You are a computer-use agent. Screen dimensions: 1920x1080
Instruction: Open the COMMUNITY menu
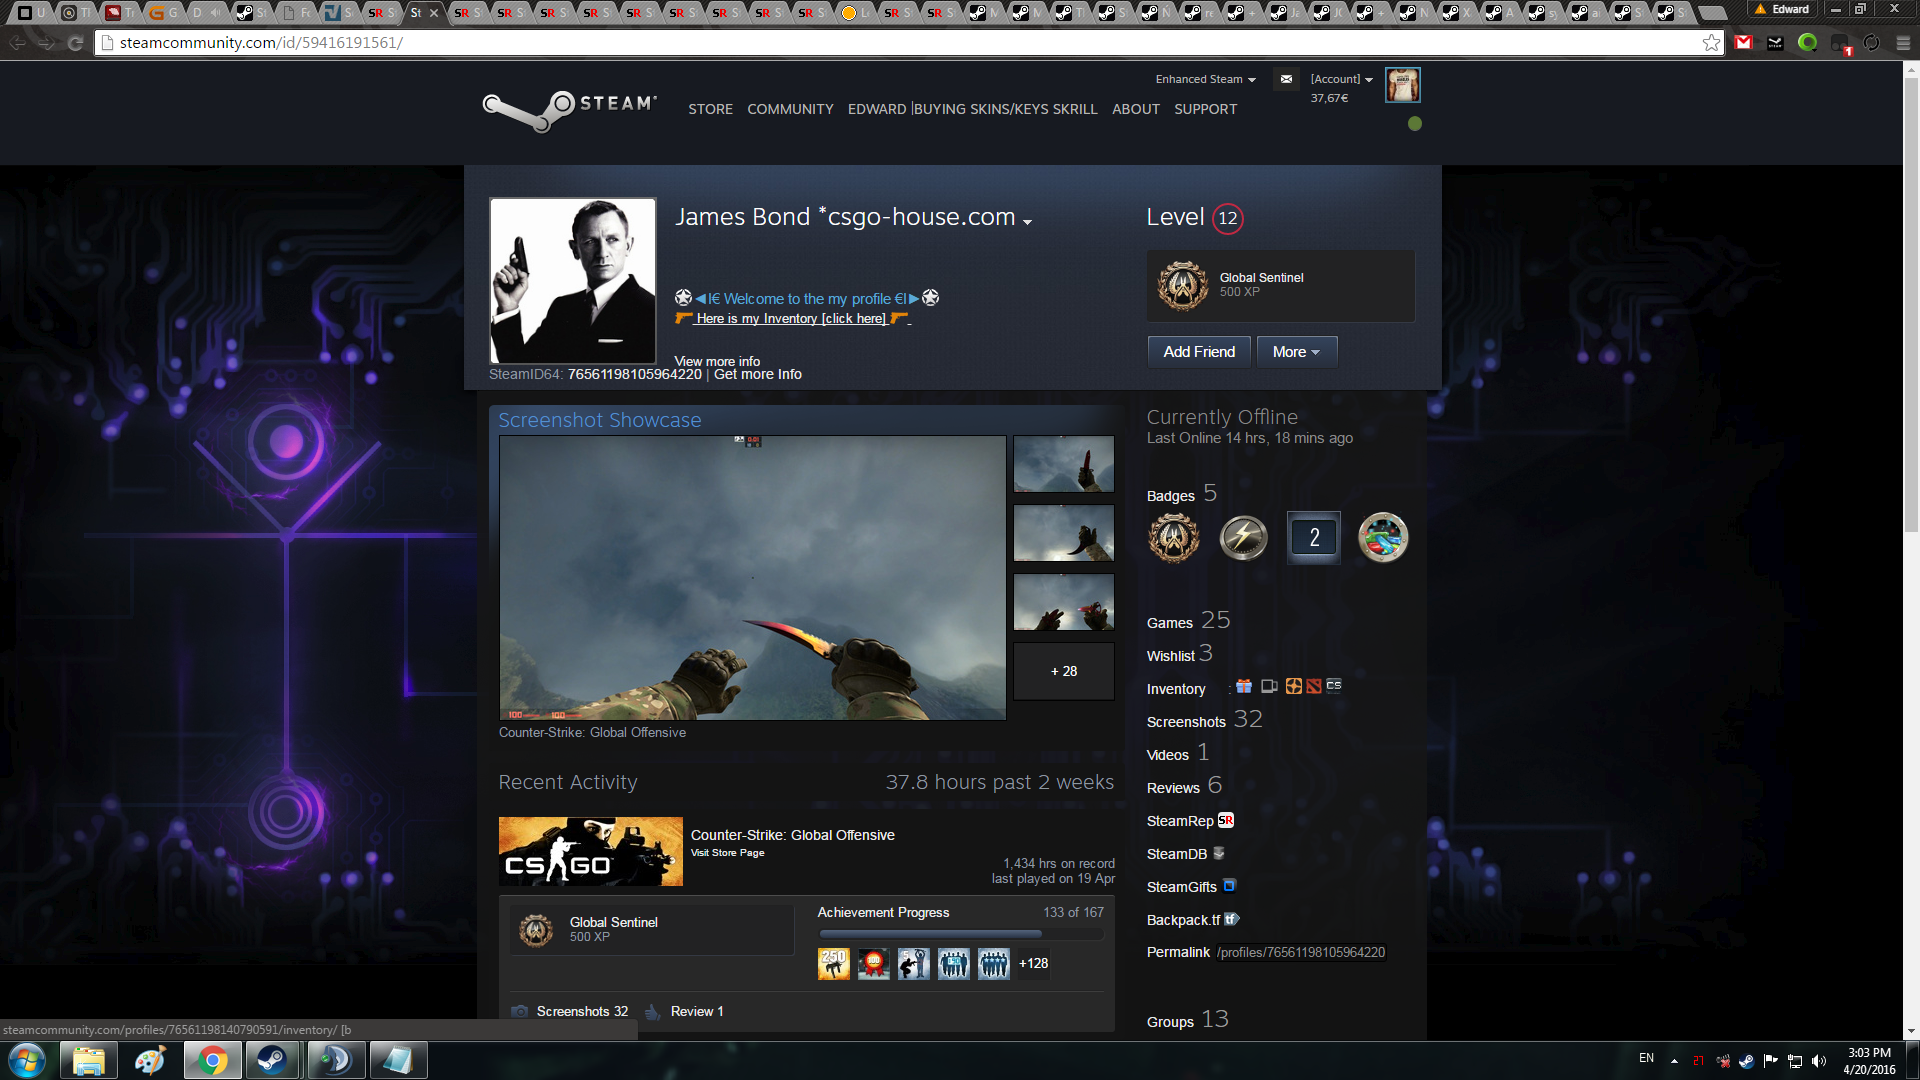(790, 109)
